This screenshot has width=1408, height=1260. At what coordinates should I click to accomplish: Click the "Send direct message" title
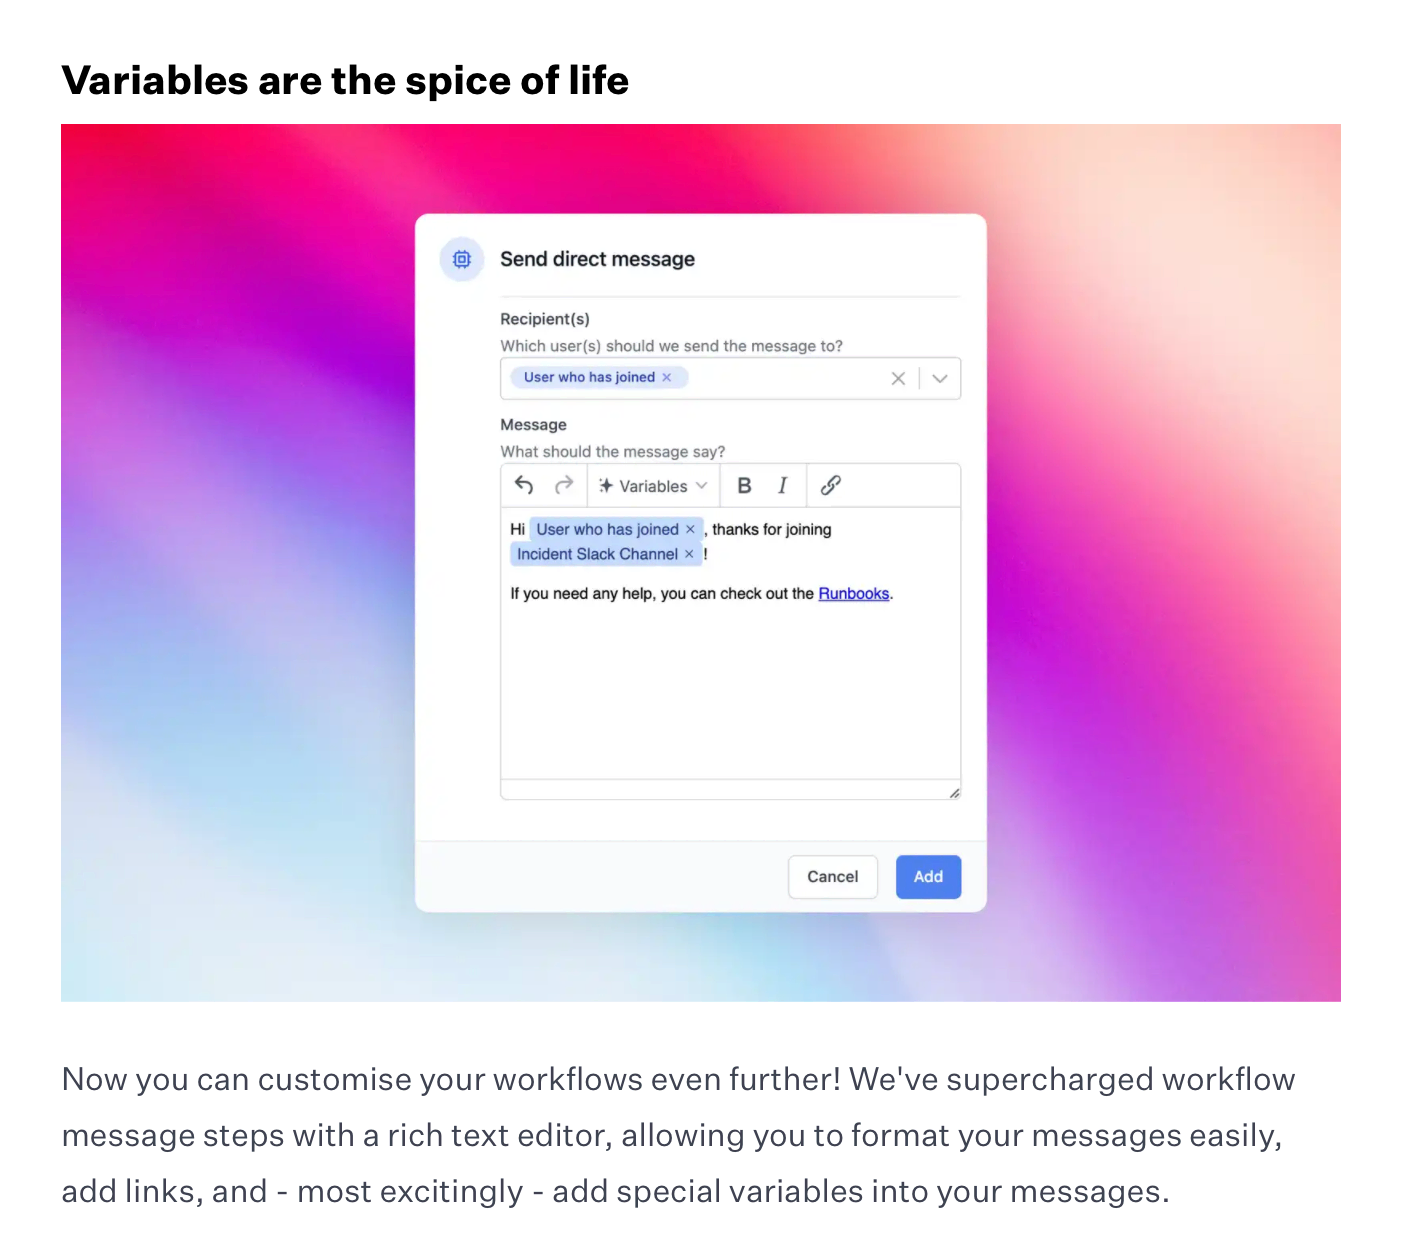(597, 260)
